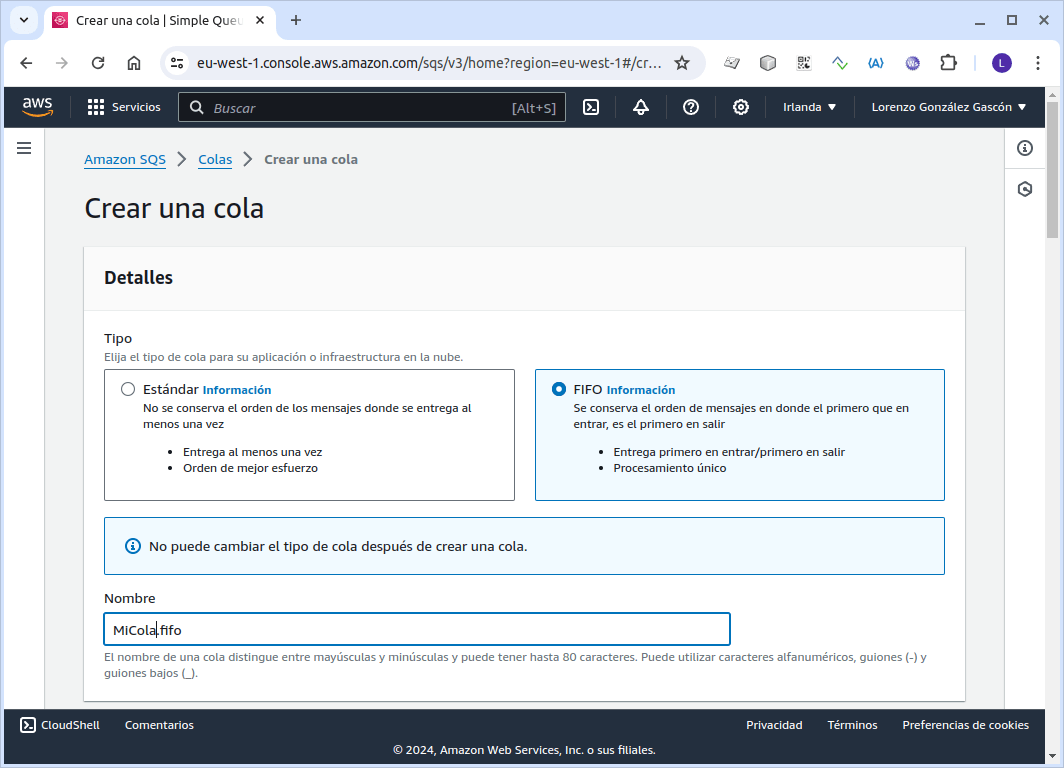Open the Extensions puzzle icon

point(948,63)
